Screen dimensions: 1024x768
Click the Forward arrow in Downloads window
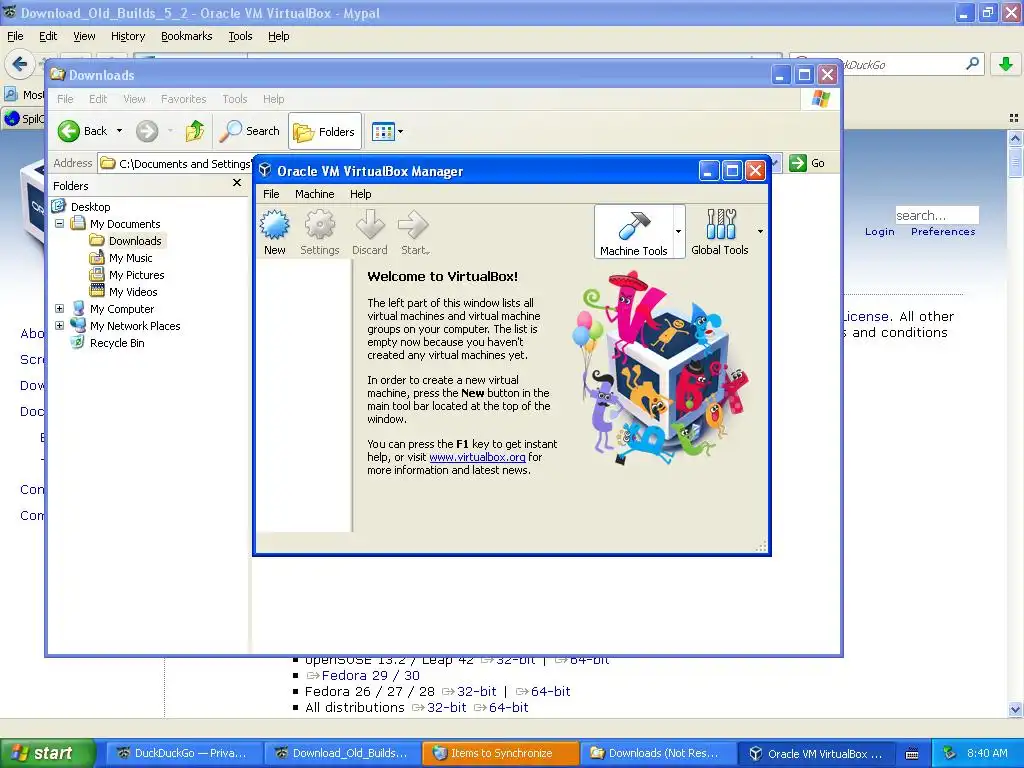(147, 131)
